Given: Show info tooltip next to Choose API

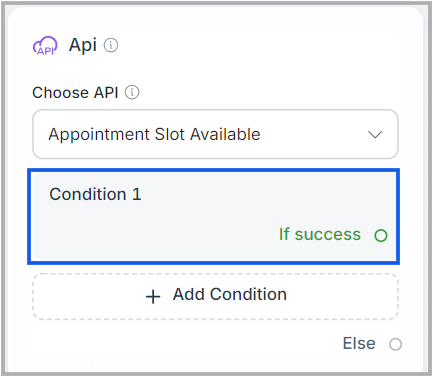Looking at the screenshot, I should click(132, 92).
